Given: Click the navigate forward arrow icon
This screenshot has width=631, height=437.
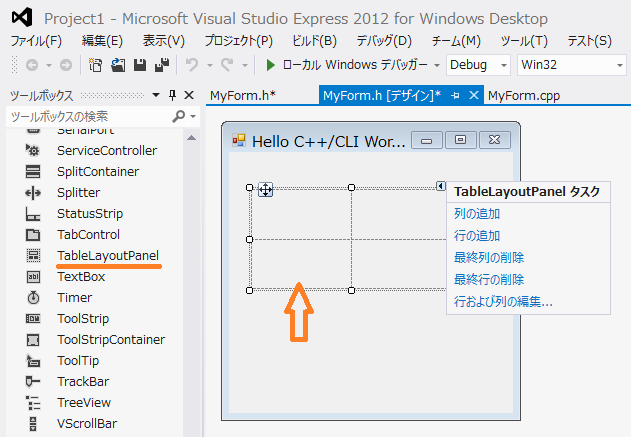Looking at the screenshot, I should pyautogui.click(x=66, y=65).
